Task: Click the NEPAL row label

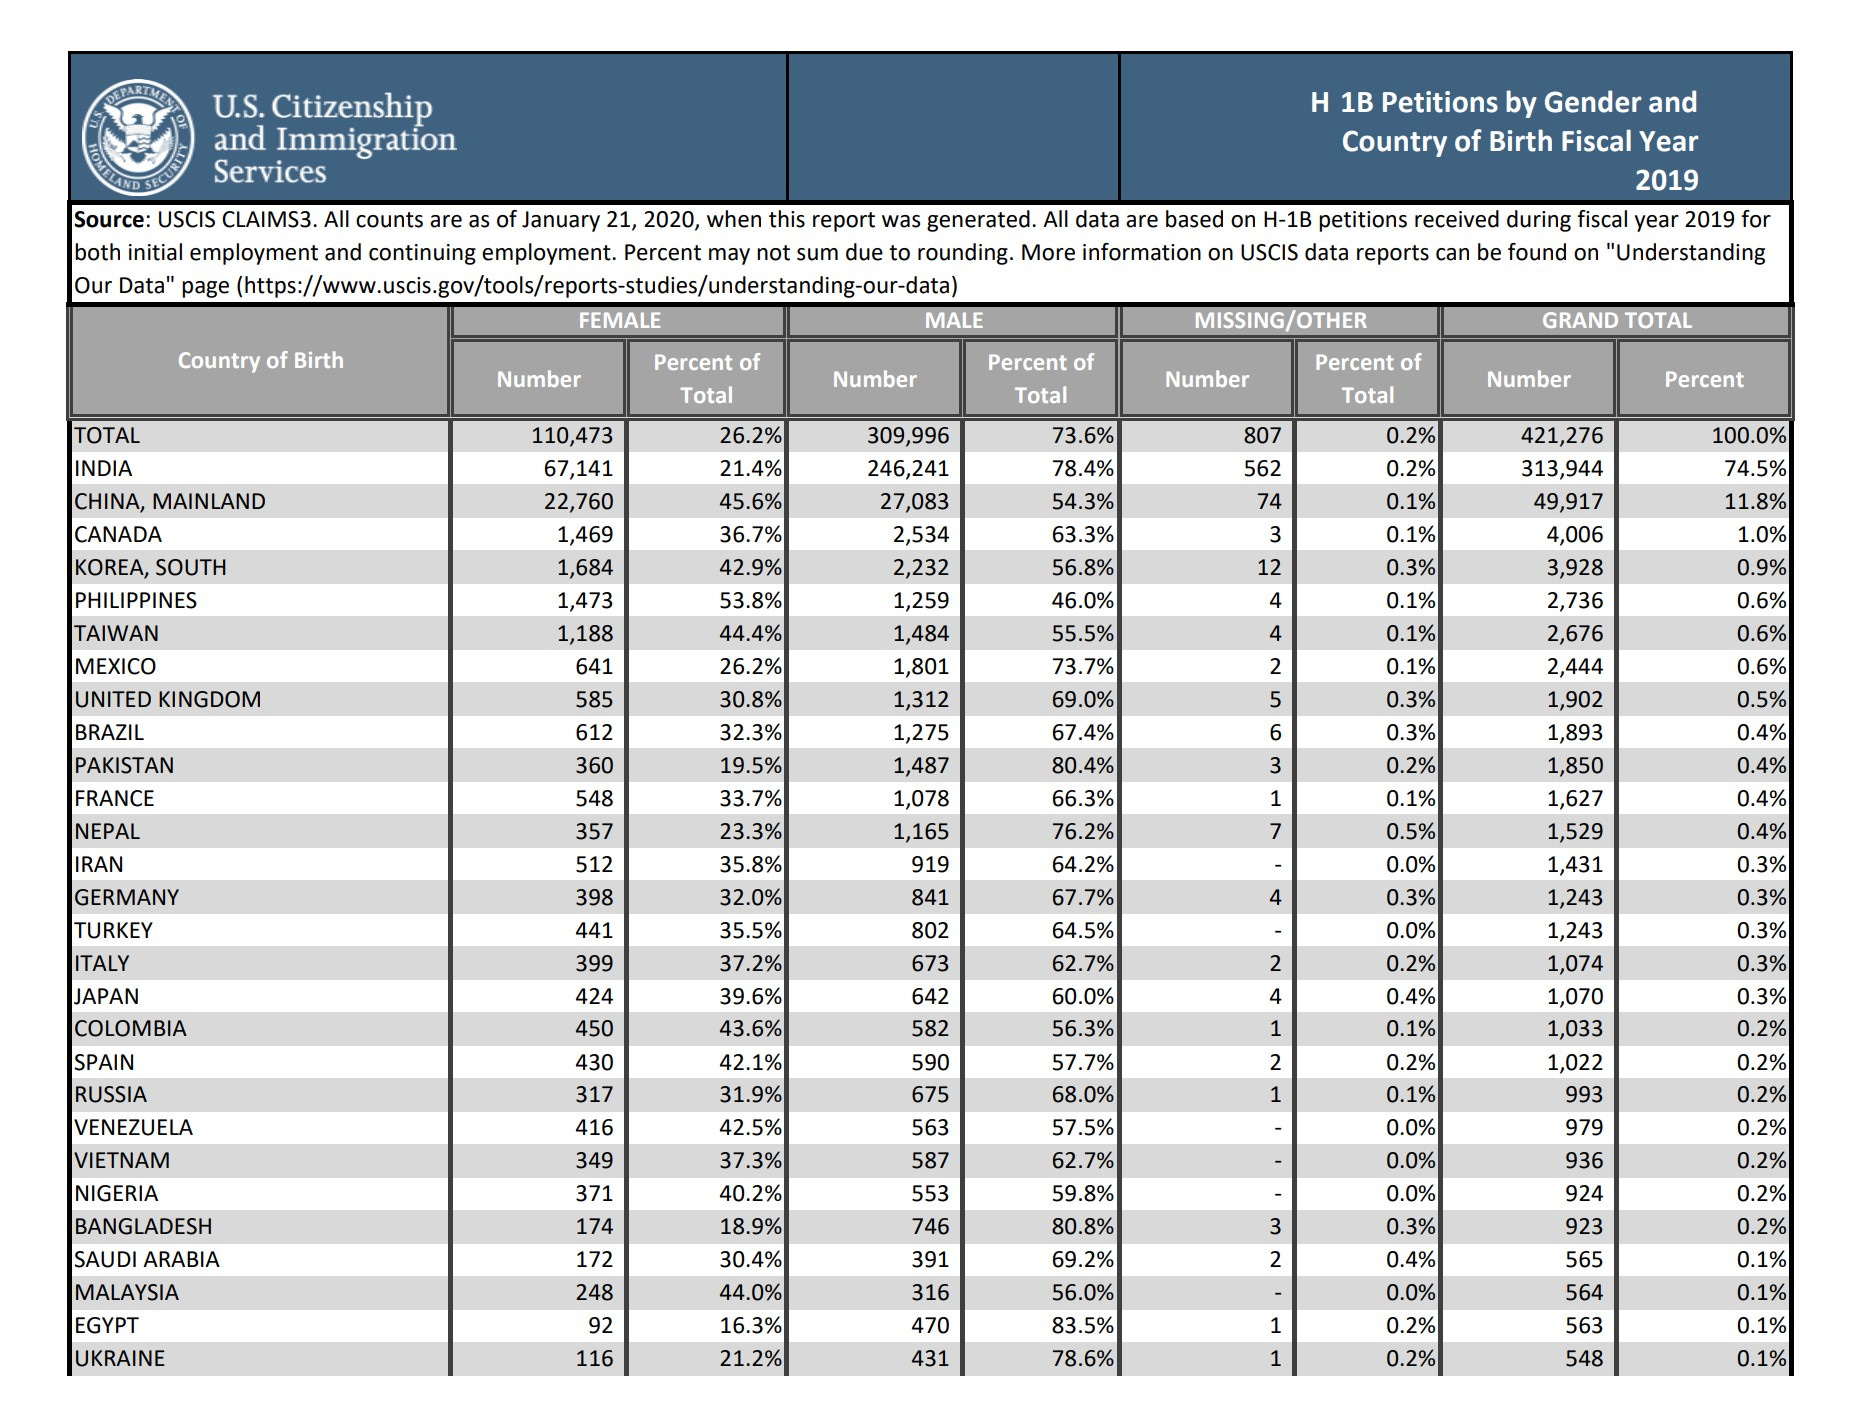Action: point(107,832)
